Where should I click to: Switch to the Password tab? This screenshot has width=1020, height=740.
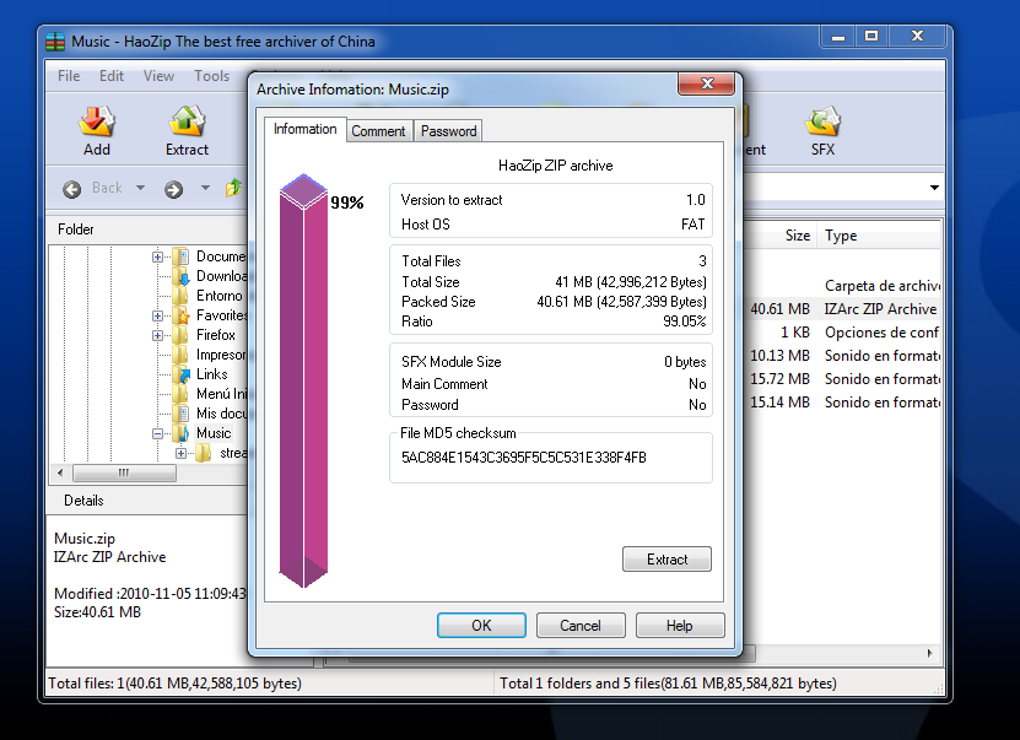point(449,131)
